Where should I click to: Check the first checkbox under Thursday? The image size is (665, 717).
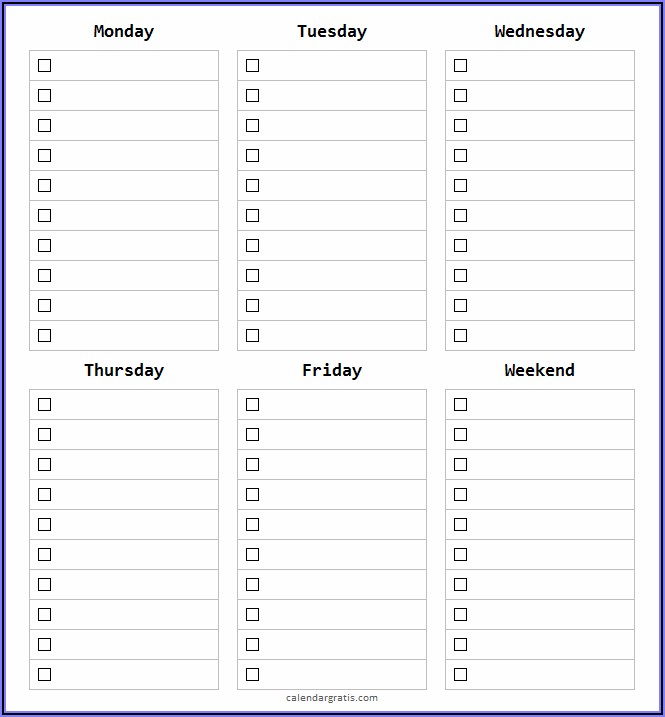tap(44, 405)
